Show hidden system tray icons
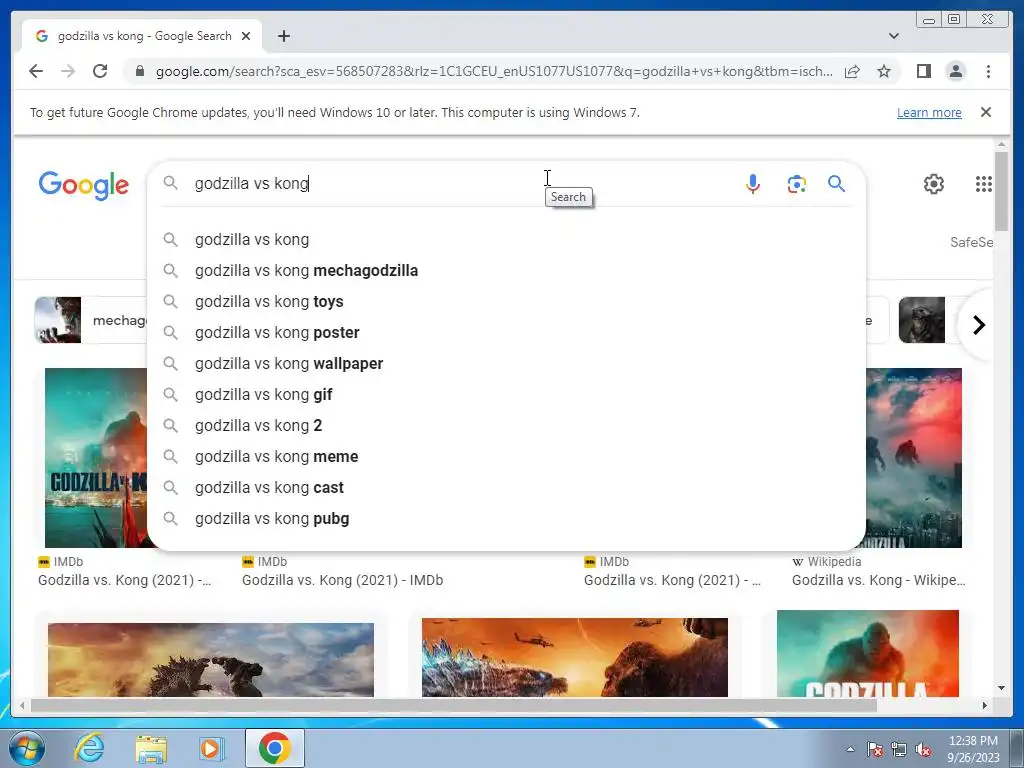Viewport: 1024px width, 768px height. click(x=850, y=749)
